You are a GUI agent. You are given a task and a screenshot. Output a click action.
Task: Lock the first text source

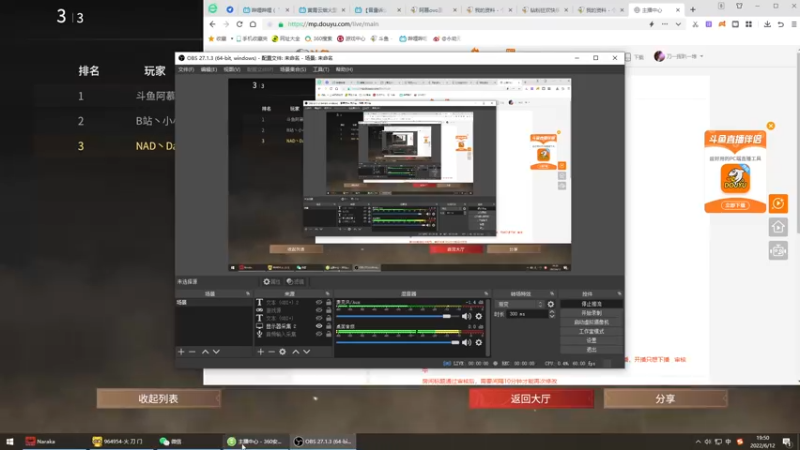pos(329,303)
